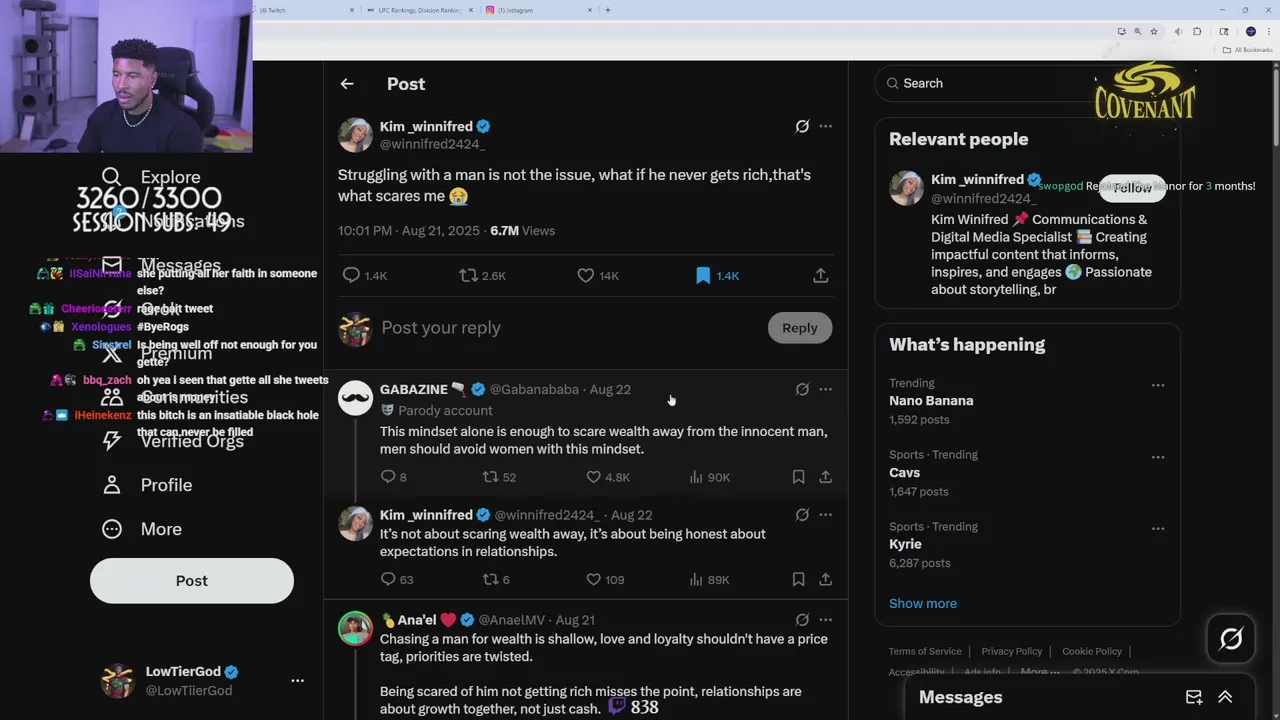Open account menu dots next to LowTierGod
Viewport: 1280px width, 720px height.
[x=297, y=680]
